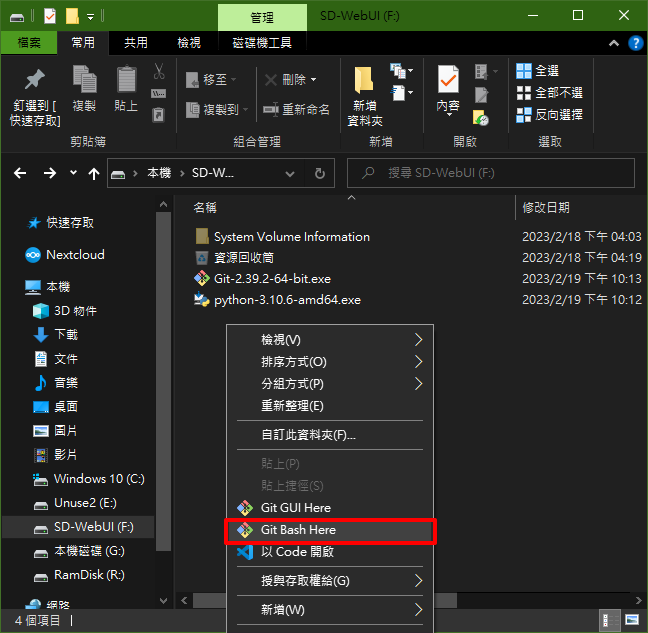Screen dimensions: 648x633
Task: Click the search SD-WebUI (F:) field
Action: (491, 173)
